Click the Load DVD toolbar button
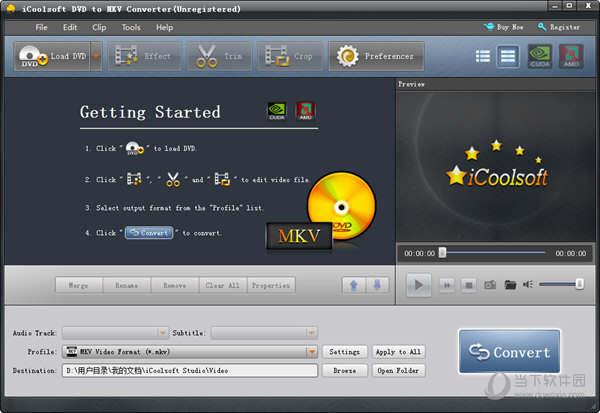Screen dimensions: 600x413 coord(52,56)
